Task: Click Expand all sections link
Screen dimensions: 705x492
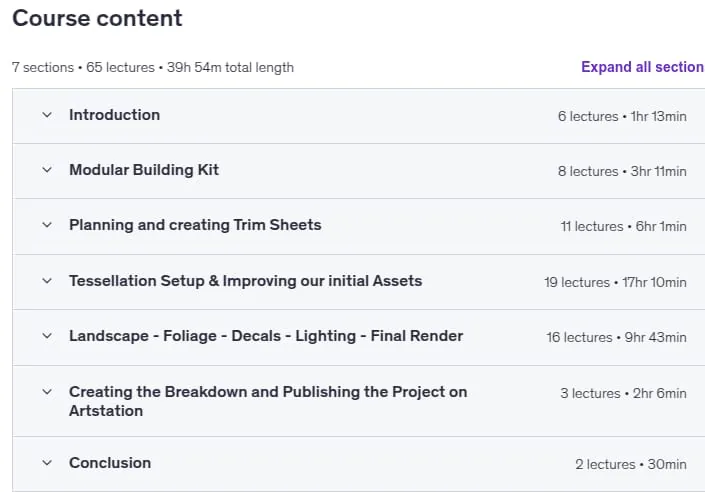Action: coord(643,67)
